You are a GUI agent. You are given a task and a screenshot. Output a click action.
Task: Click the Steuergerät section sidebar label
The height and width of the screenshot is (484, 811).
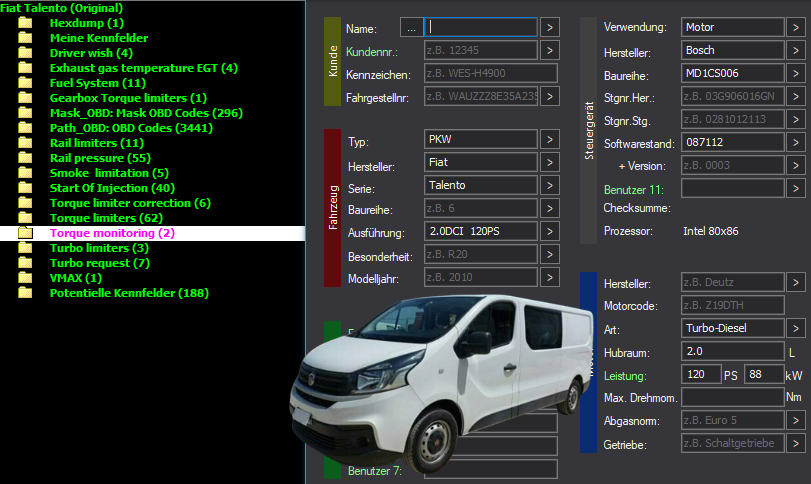coord(589,130)
